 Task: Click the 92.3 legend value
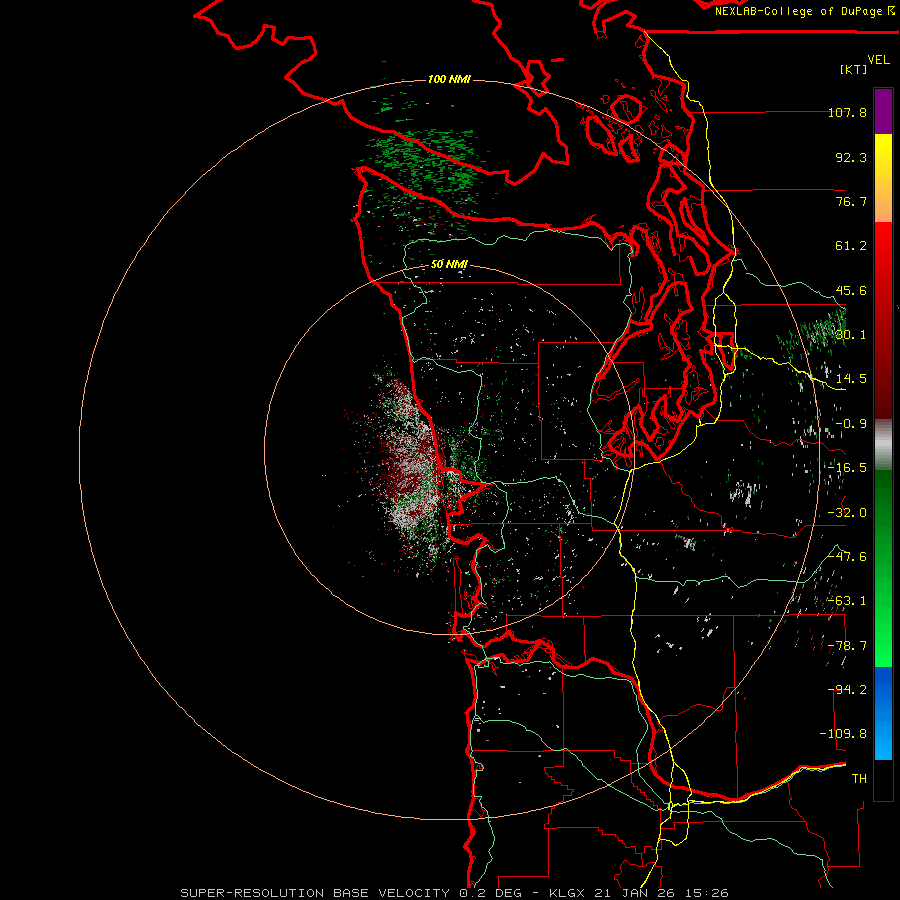pos(851,157)
